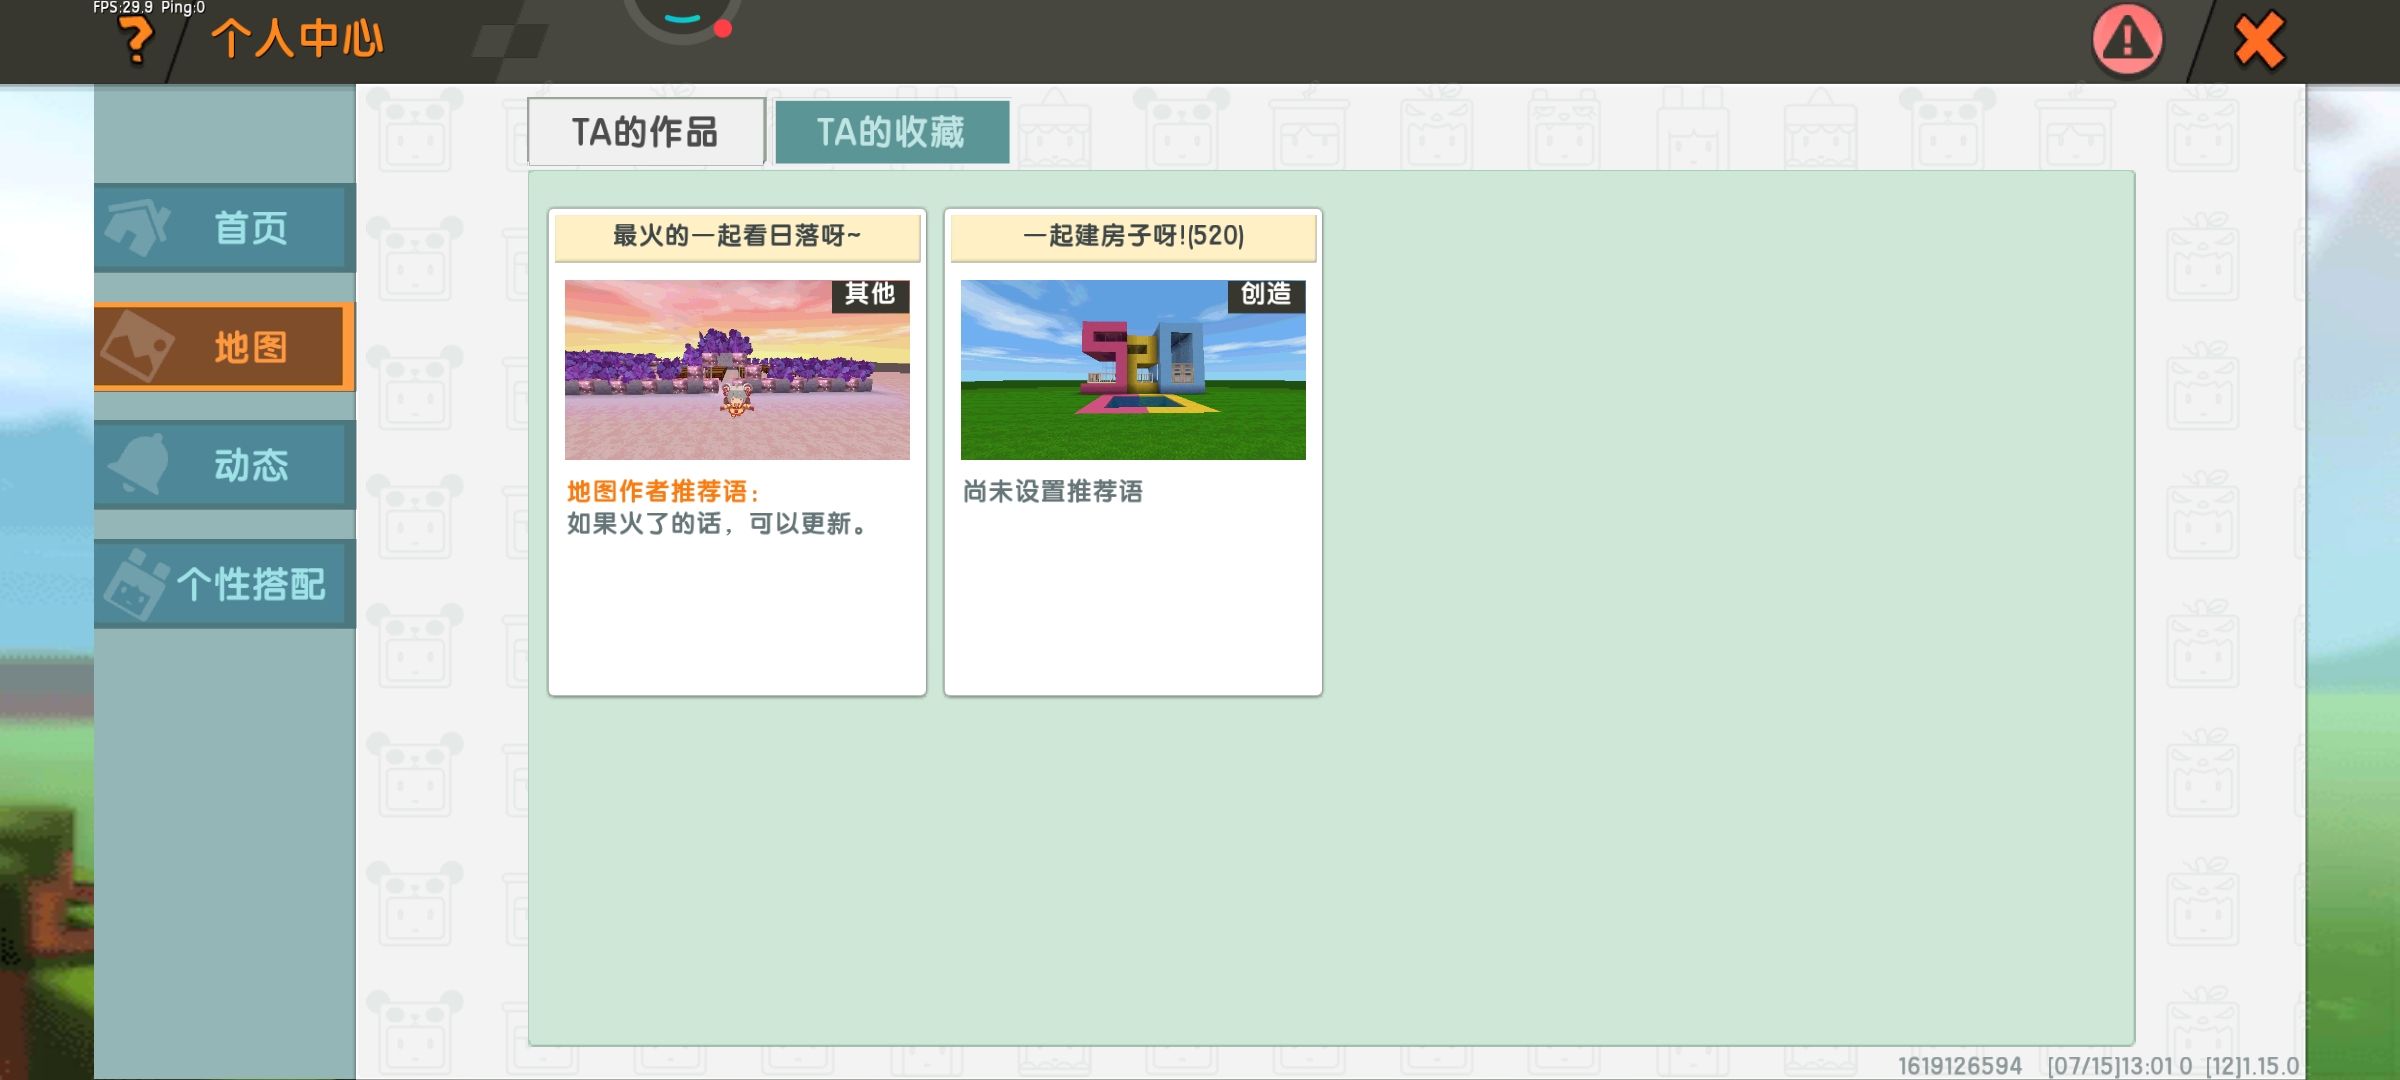Click the orange X close icon

point(2259,40)
